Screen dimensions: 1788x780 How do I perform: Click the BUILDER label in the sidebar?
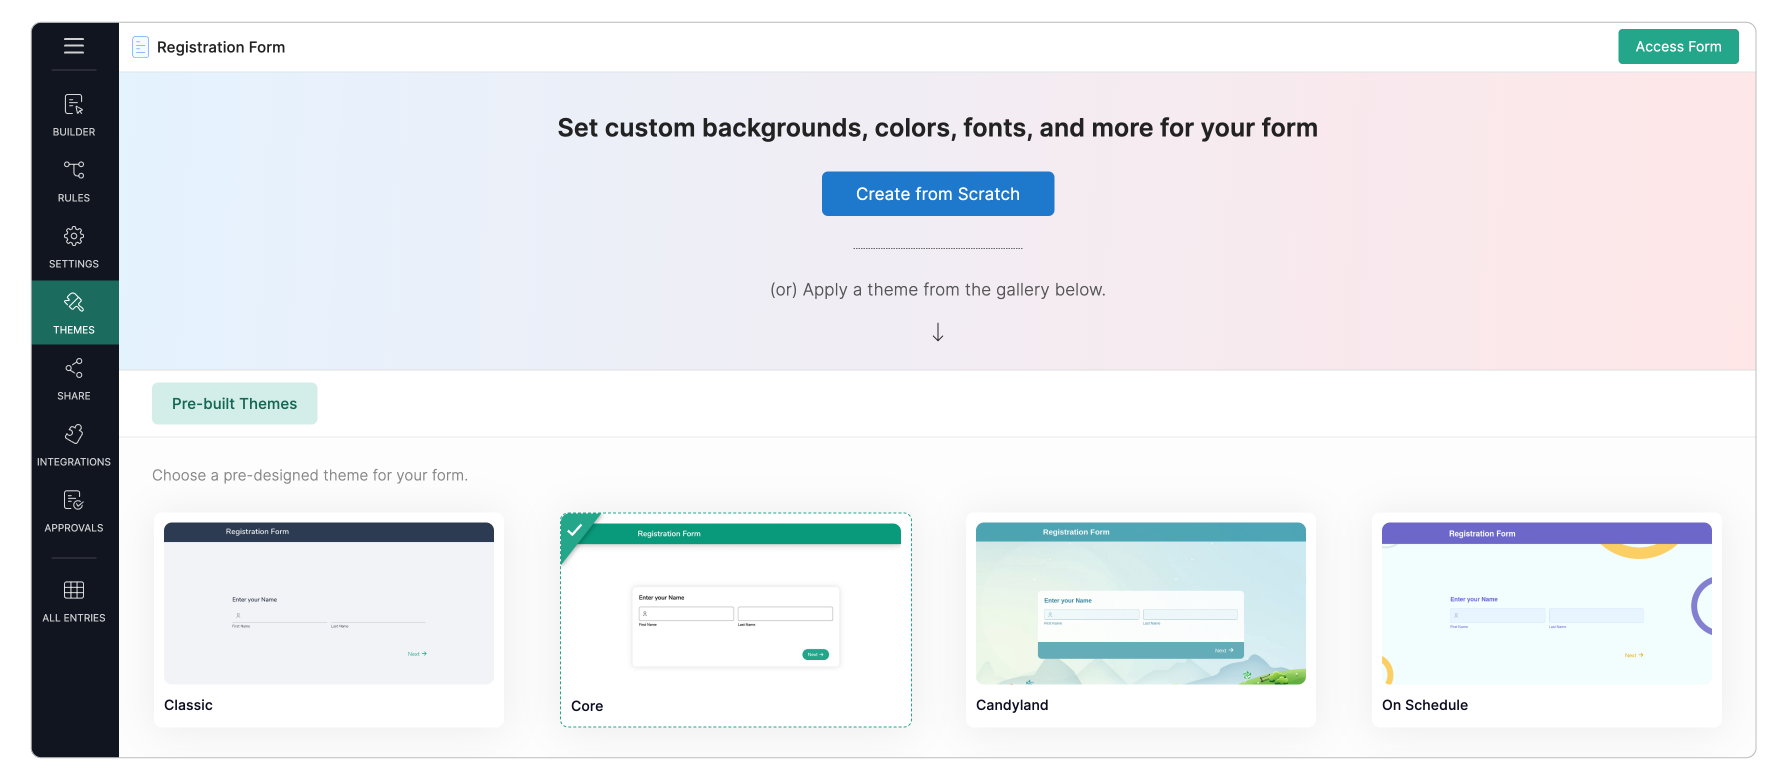74,132
